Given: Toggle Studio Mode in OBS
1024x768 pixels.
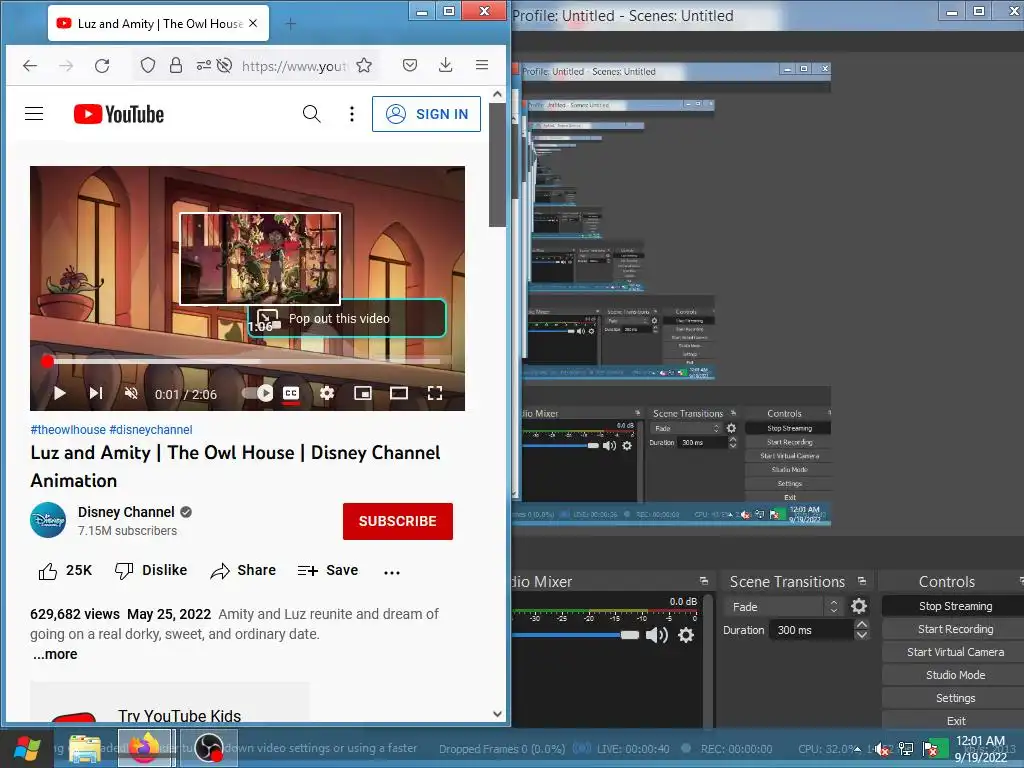Looking at the screenshot, I should tap(955, 675).
